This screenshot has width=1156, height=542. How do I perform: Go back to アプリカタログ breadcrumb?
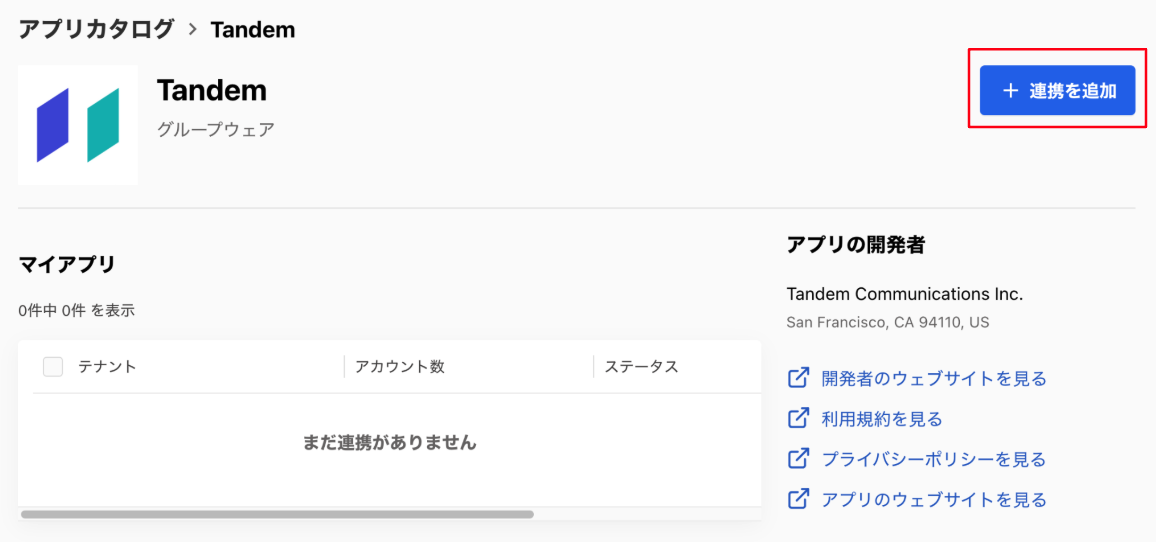97,29
